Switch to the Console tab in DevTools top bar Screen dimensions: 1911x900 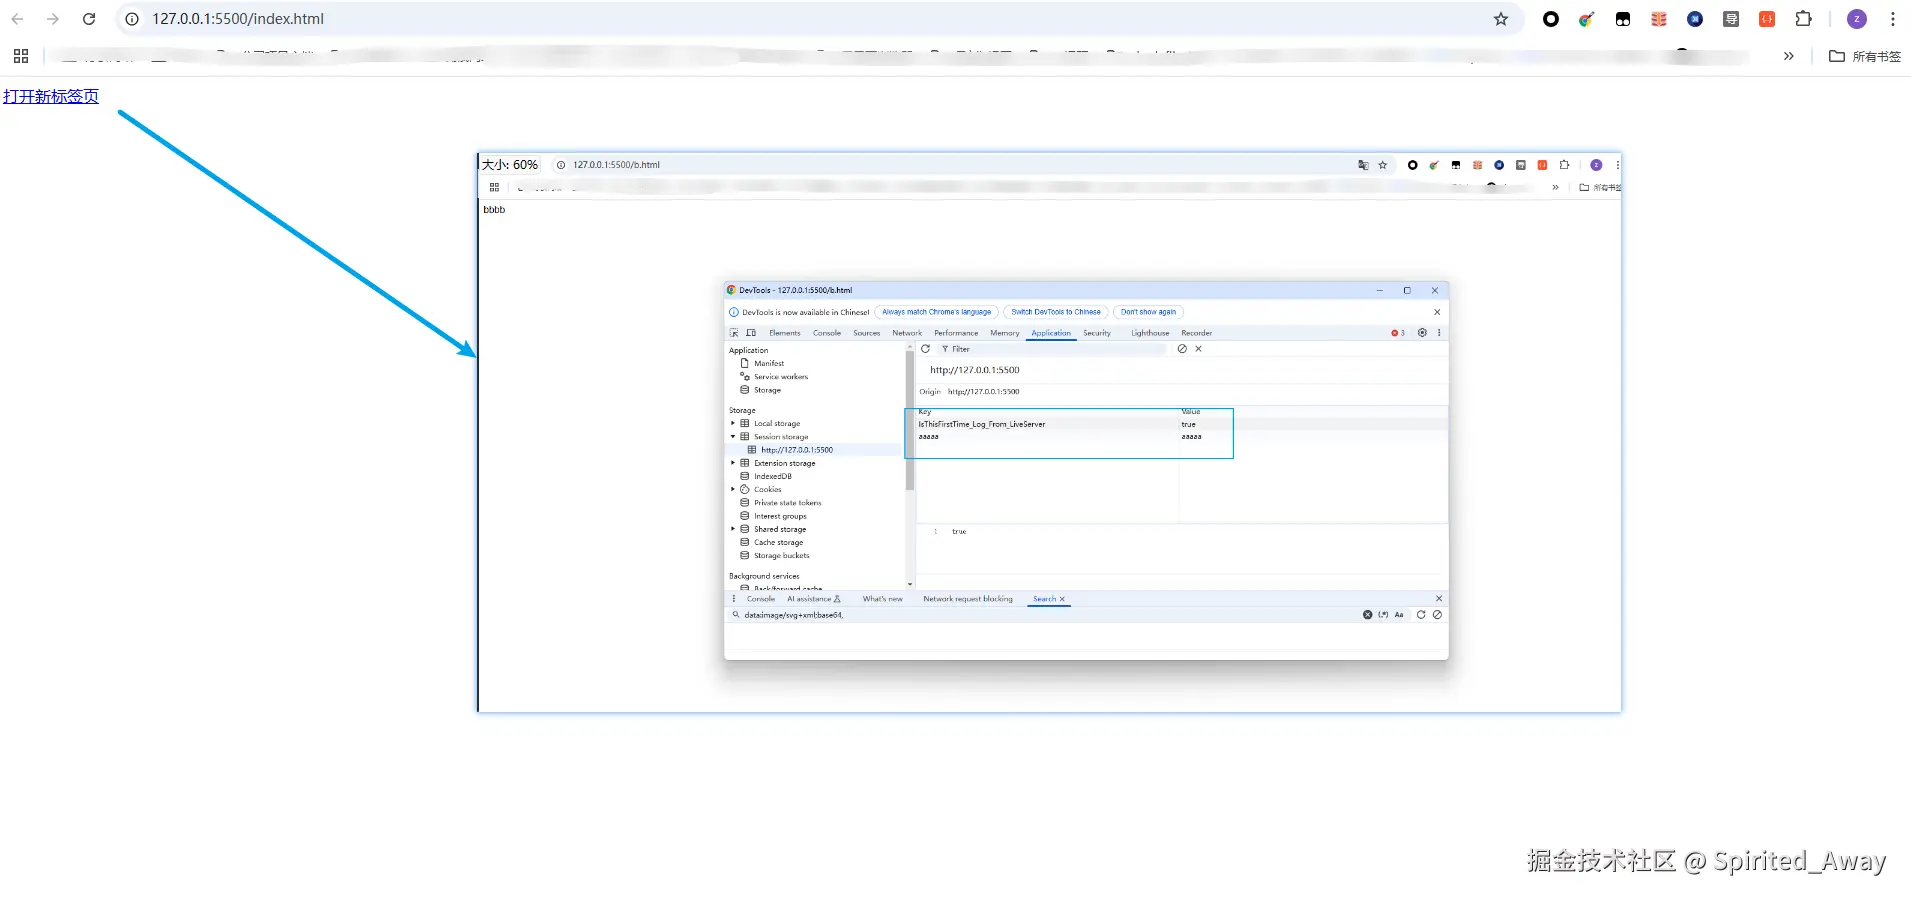pos(827,333)
